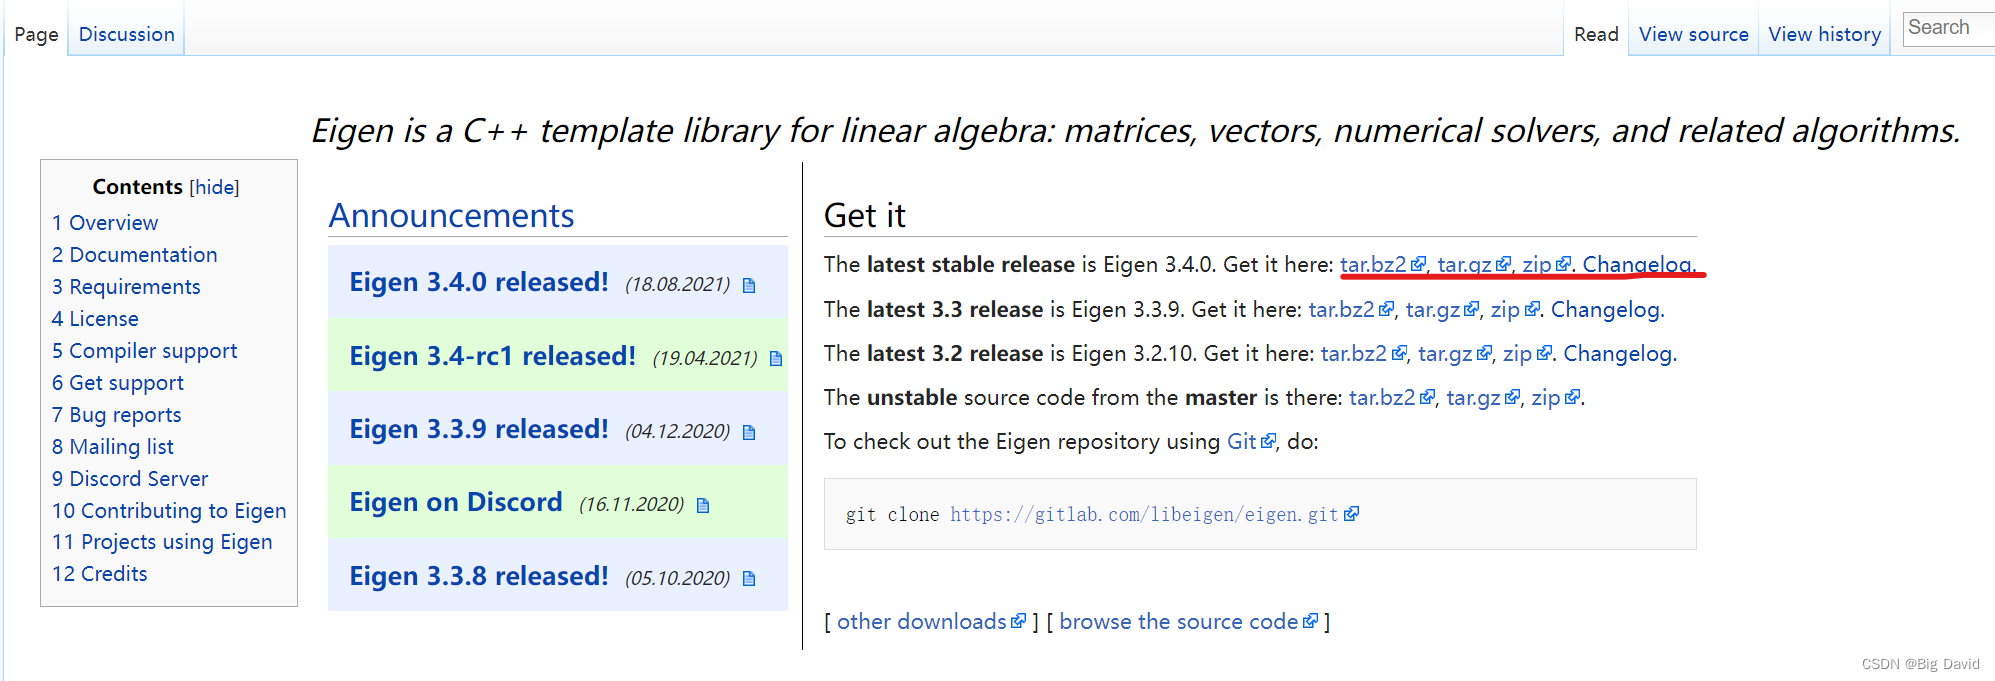Open the View source tab

1694,34
